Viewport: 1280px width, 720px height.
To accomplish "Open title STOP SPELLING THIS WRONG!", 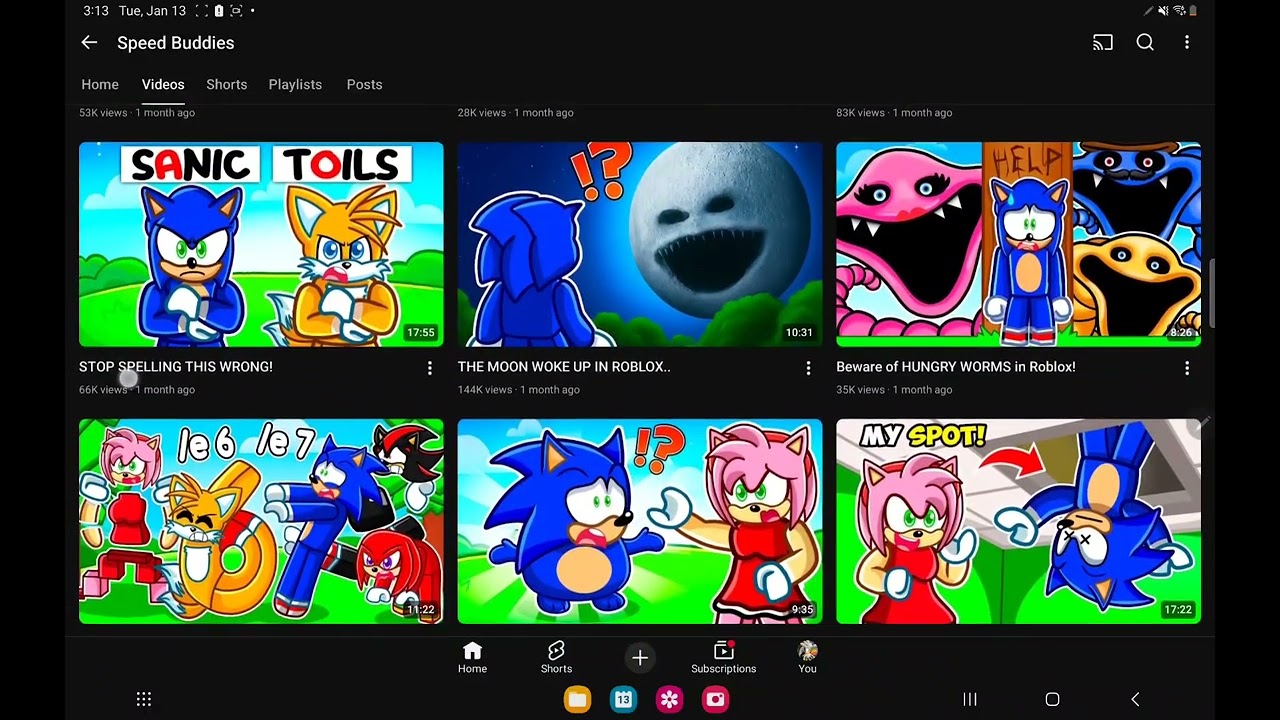I will point(176,367).
